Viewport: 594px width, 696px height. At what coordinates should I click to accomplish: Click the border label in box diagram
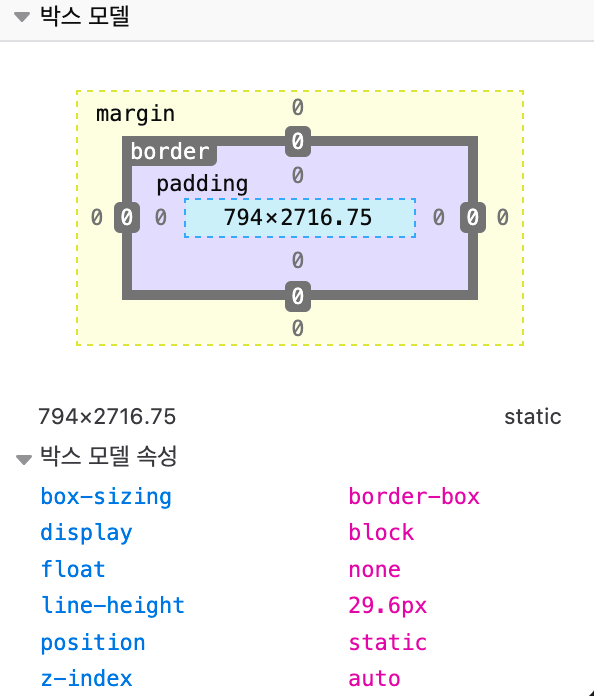tap(170, 151)
